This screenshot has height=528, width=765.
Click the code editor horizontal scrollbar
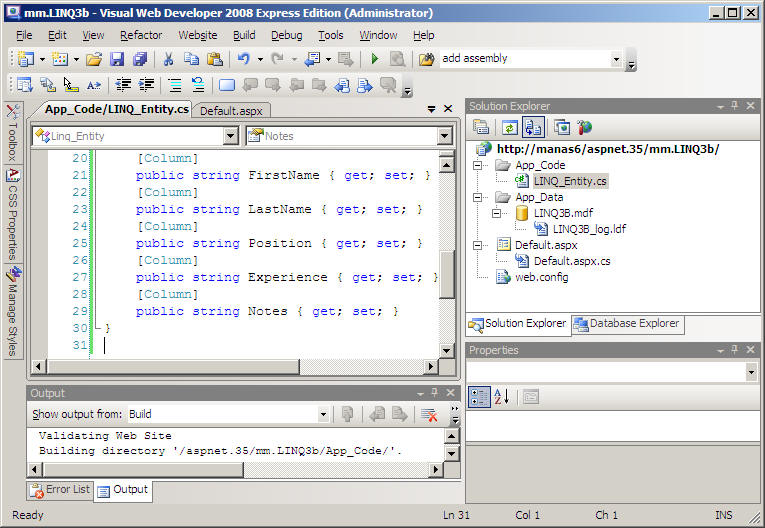(x=173, y=366)
